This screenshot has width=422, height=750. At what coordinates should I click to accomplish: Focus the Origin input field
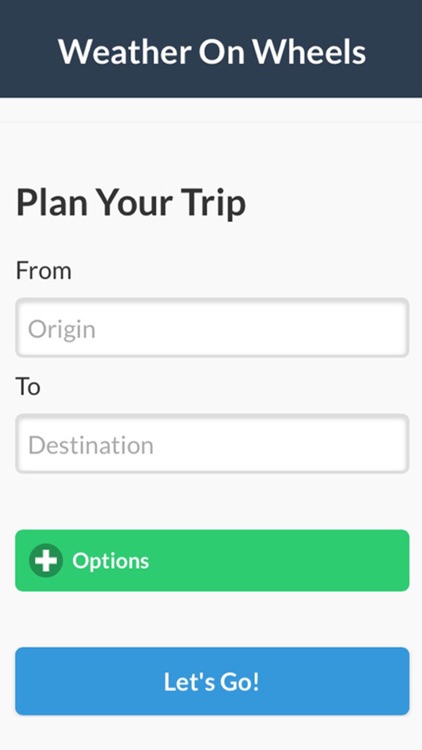212,328
